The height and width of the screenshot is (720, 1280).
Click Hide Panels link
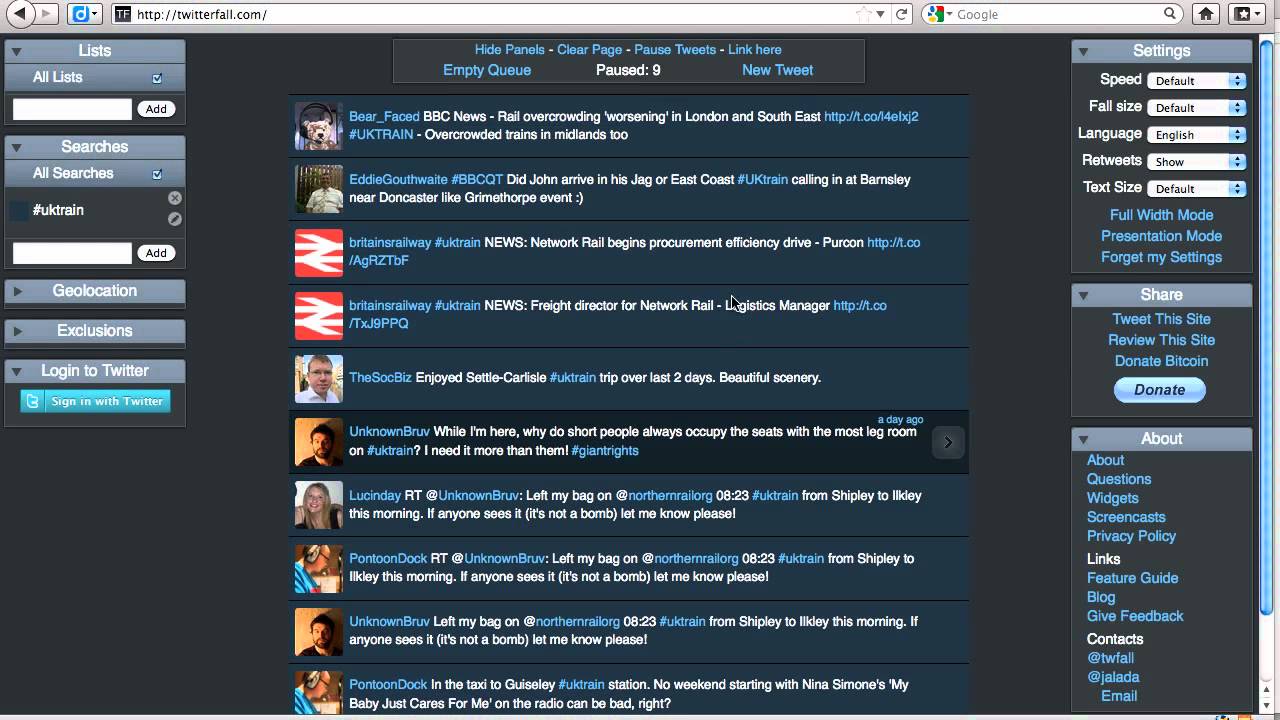point(510,49)
